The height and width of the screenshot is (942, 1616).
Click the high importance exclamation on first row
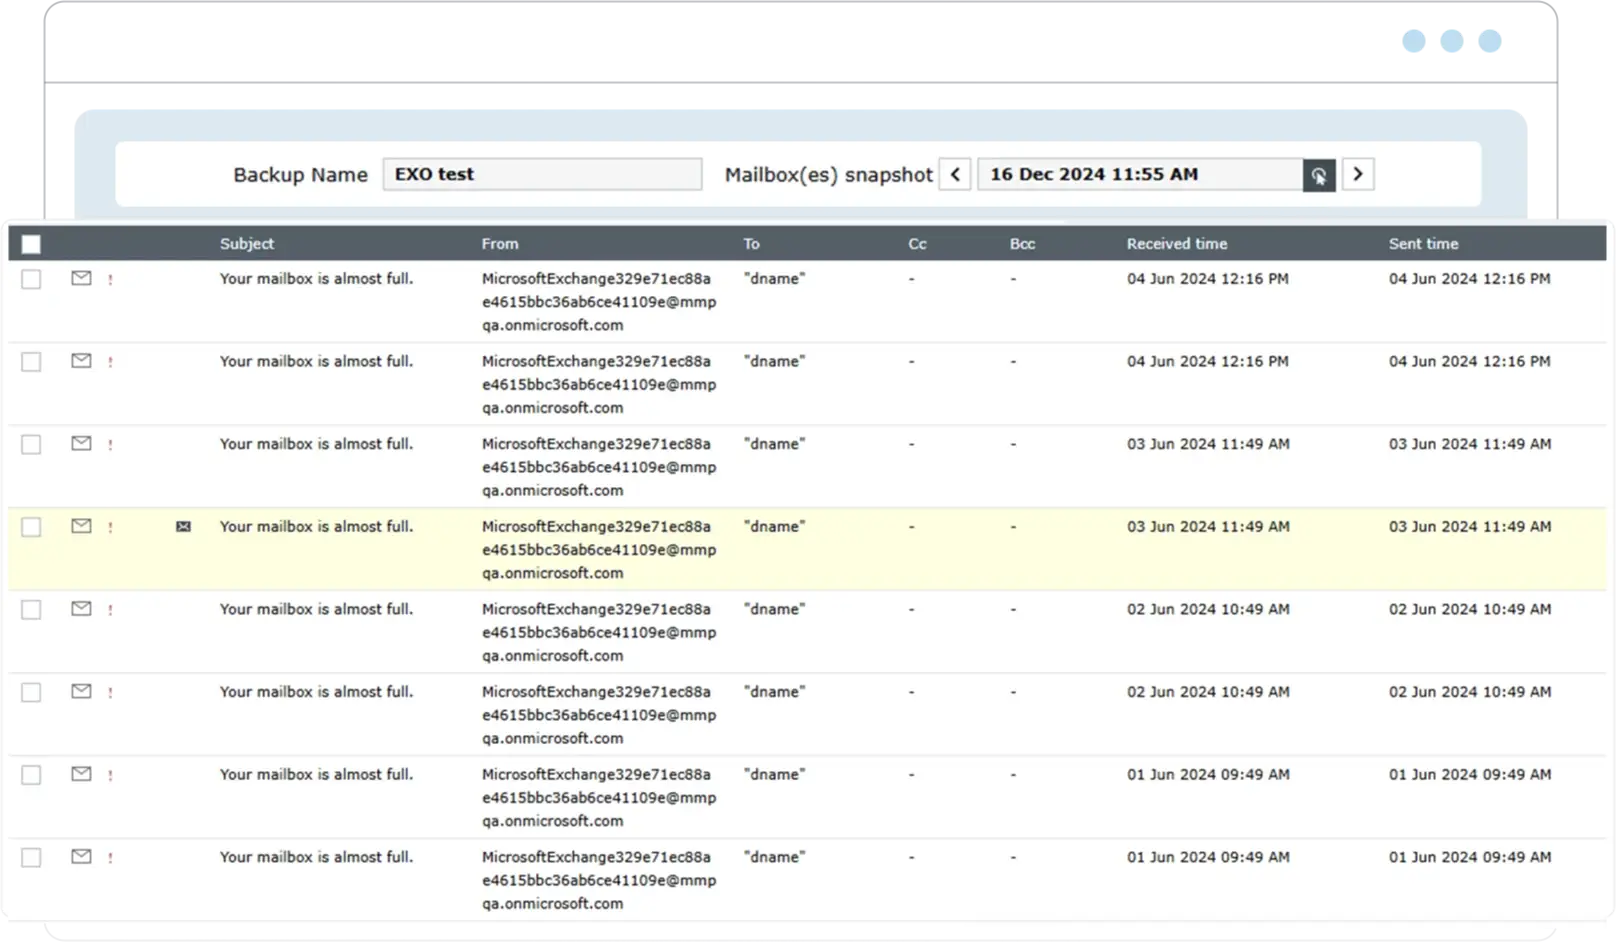point(110,280)
